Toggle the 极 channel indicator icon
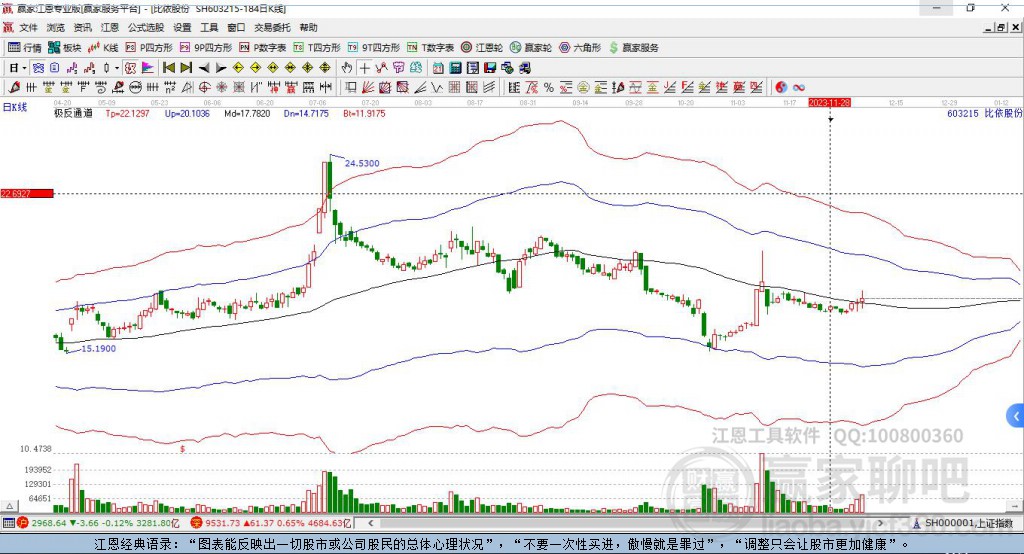1024x554 pixels. [x=131, y=68]
